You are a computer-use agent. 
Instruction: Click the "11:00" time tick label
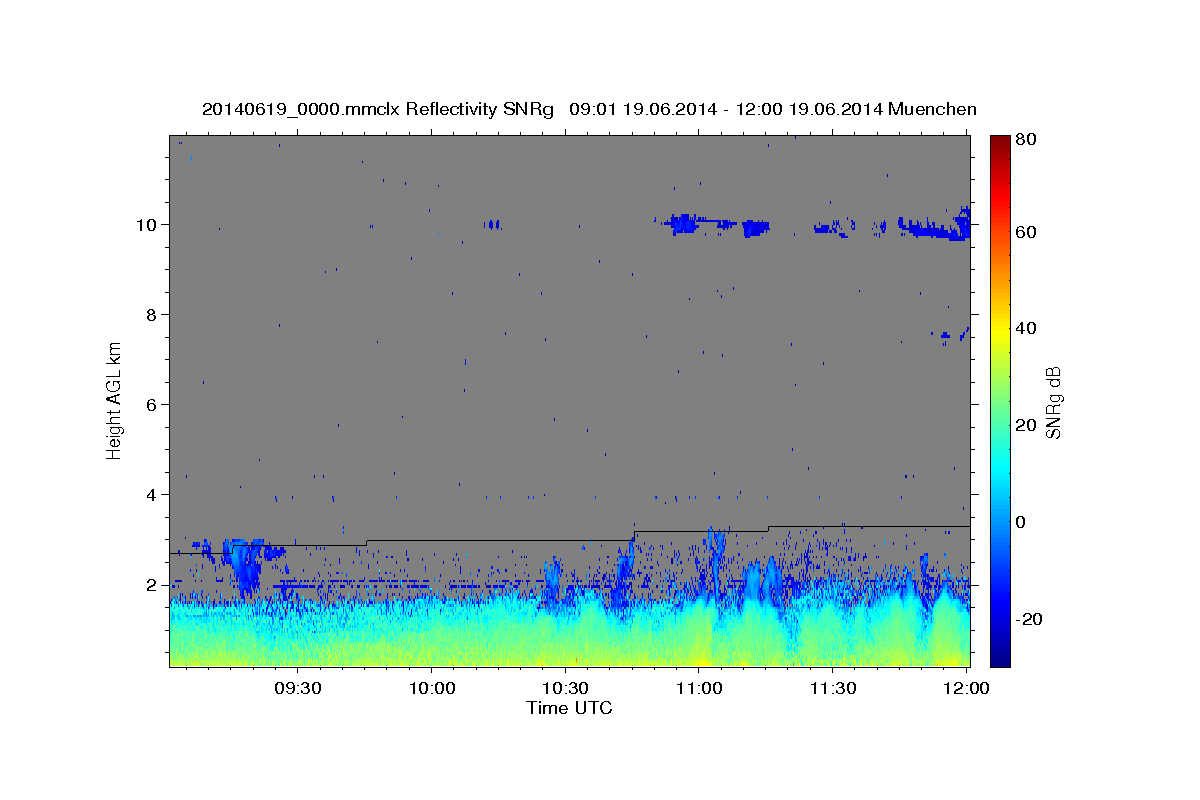point(699,689)
